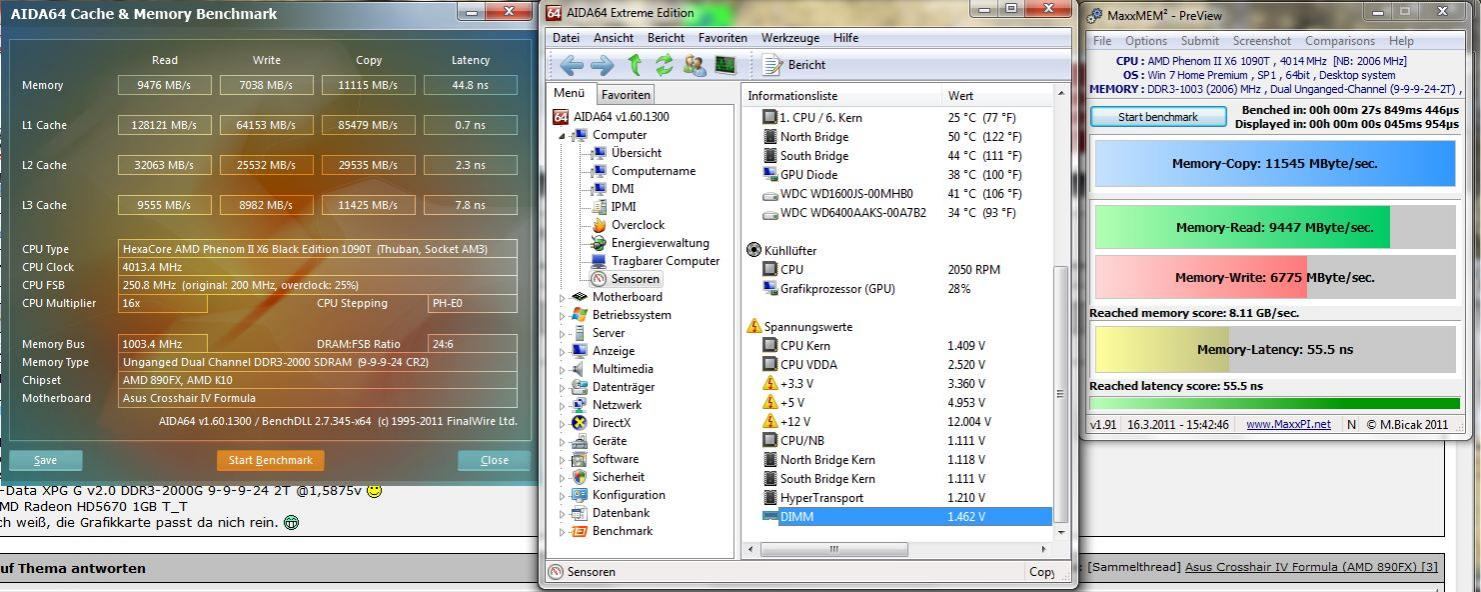Open Asus Crosshair IV Formula thread link
The height and width of the screenshot is (592, 1481).
1311,567
